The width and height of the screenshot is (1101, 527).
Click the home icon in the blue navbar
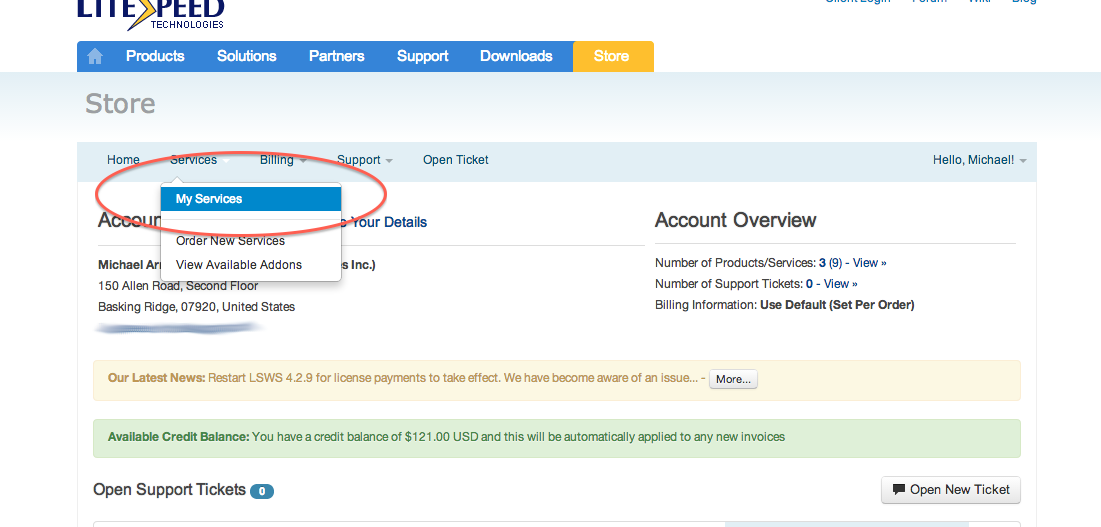(95, 56)
